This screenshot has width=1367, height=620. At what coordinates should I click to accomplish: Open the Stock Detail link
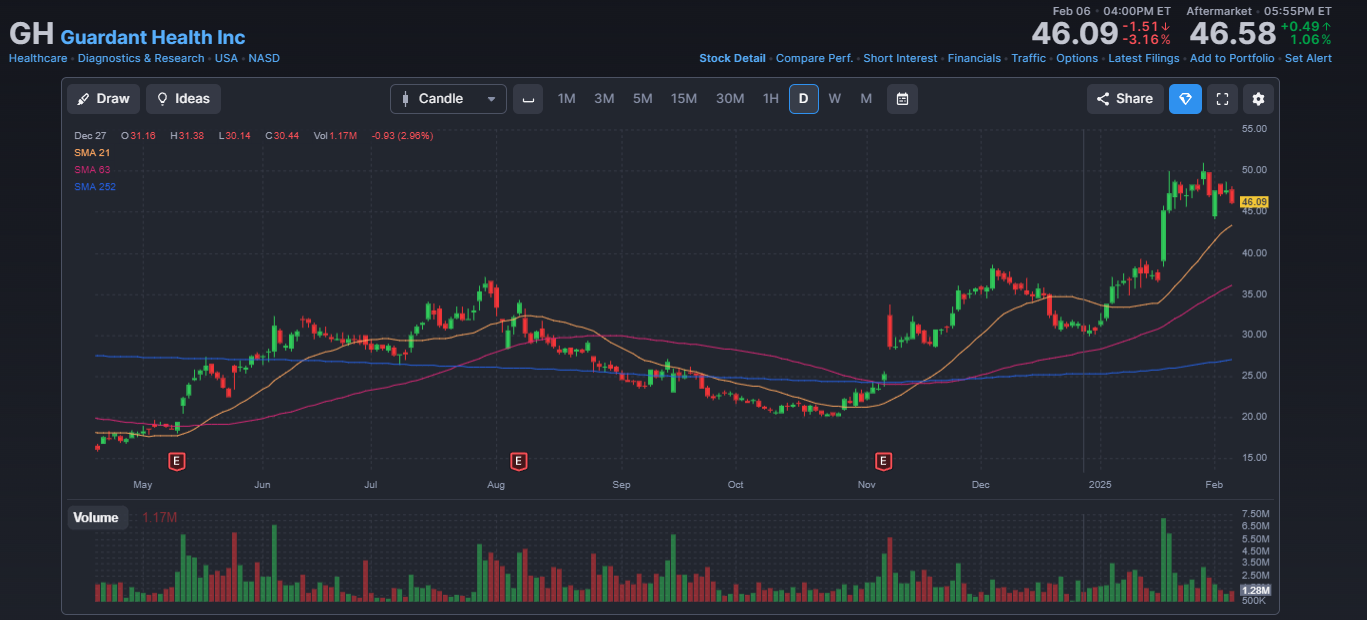pos(732,58)
